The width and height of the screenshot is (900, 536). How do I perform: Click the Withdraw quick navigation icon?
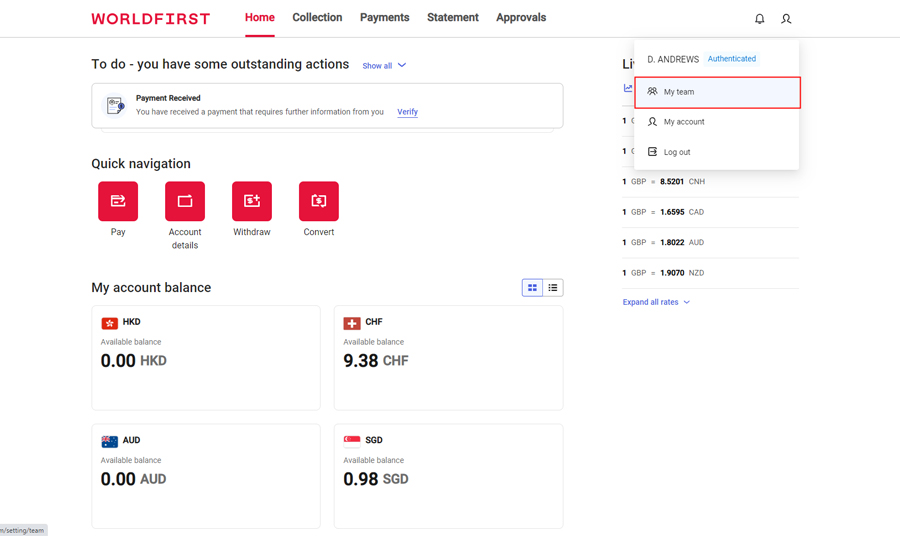pos(252,201)
